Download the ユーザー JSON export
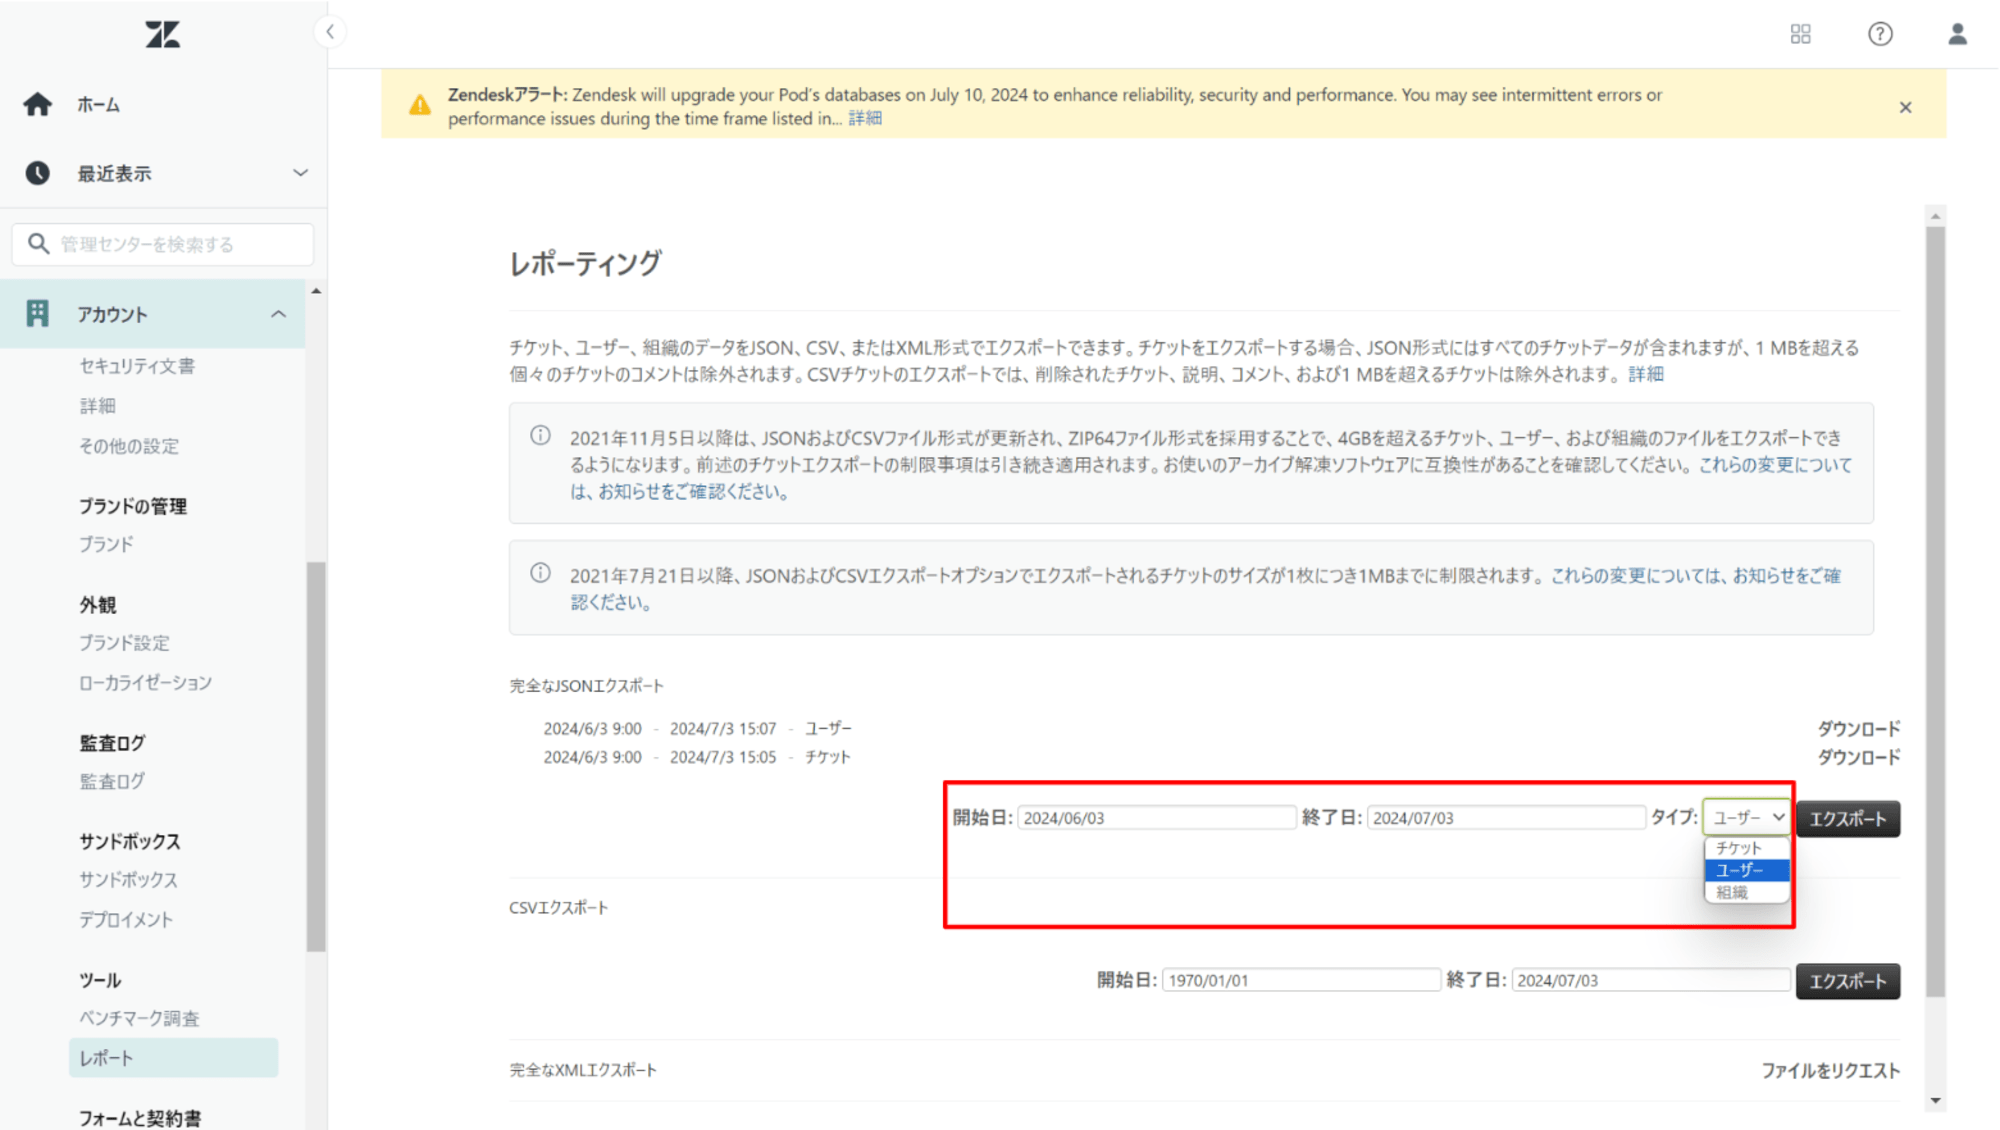 pyautogui.click(x=1858, y=728)
